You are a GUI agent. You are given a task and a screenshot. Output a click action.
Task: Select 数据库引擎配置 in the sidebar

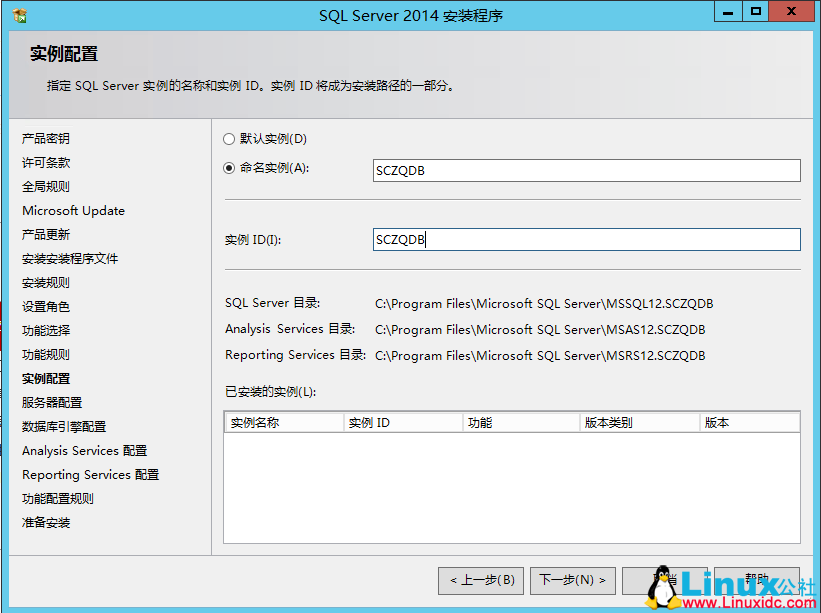click(62, 426)
